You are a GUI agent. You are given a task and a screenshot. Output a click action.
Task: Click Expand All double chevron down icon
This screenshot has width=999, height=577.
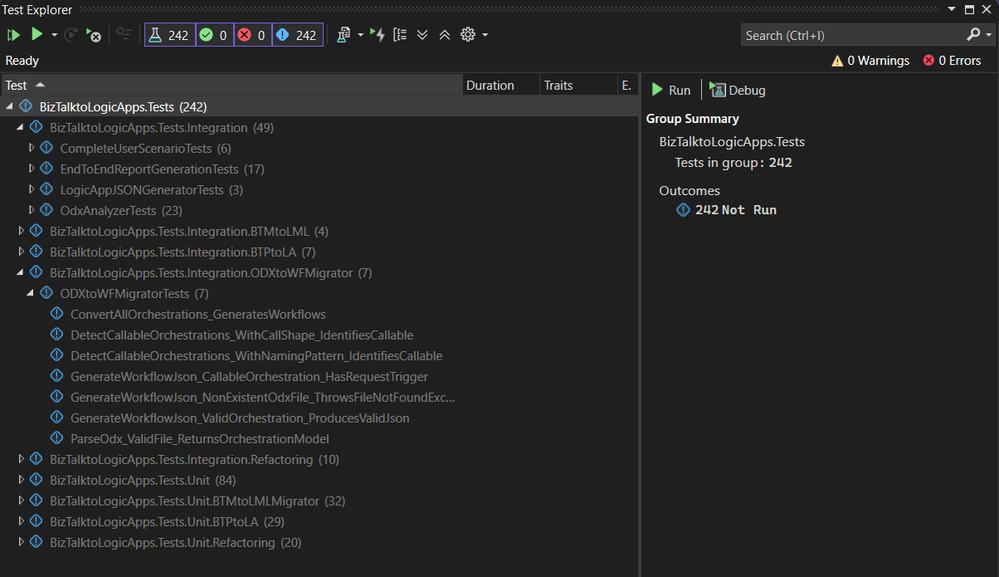pos(422,35)
